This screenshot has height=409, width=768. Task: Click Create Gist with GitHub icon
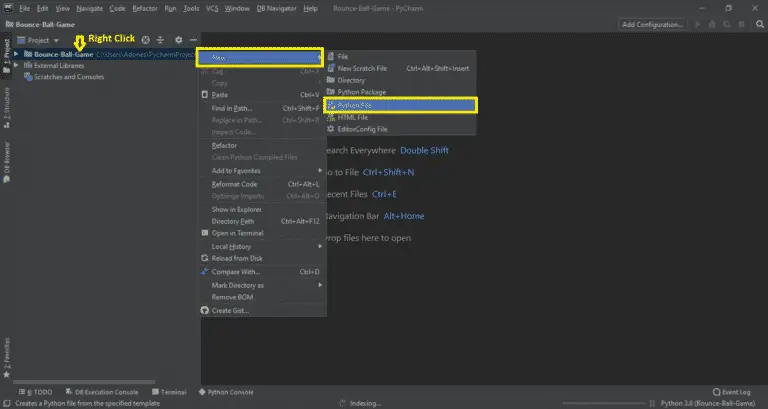pyautogui.click(x=230, y=310)
